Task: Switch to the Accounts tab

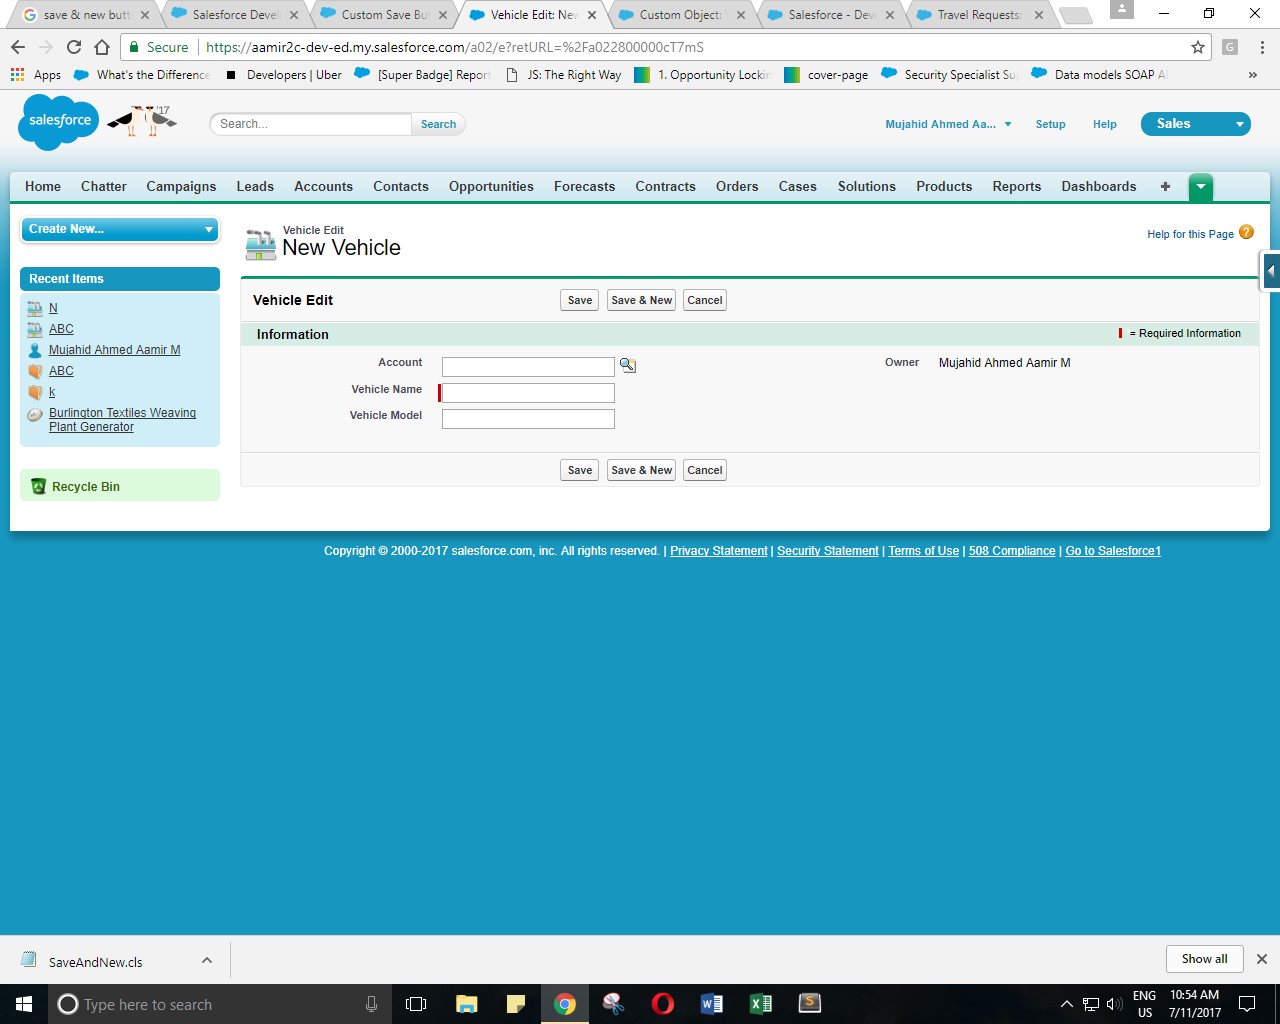Action: (x=323, y=186)
